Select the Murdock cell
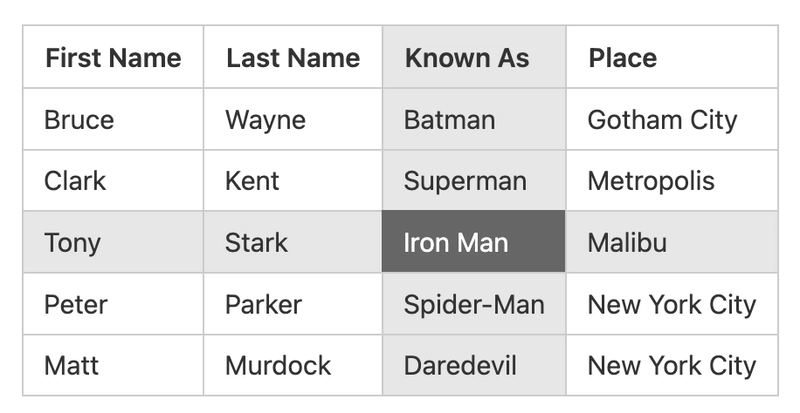Viewport: 800px width, 413px height. [x=293, y=366]
